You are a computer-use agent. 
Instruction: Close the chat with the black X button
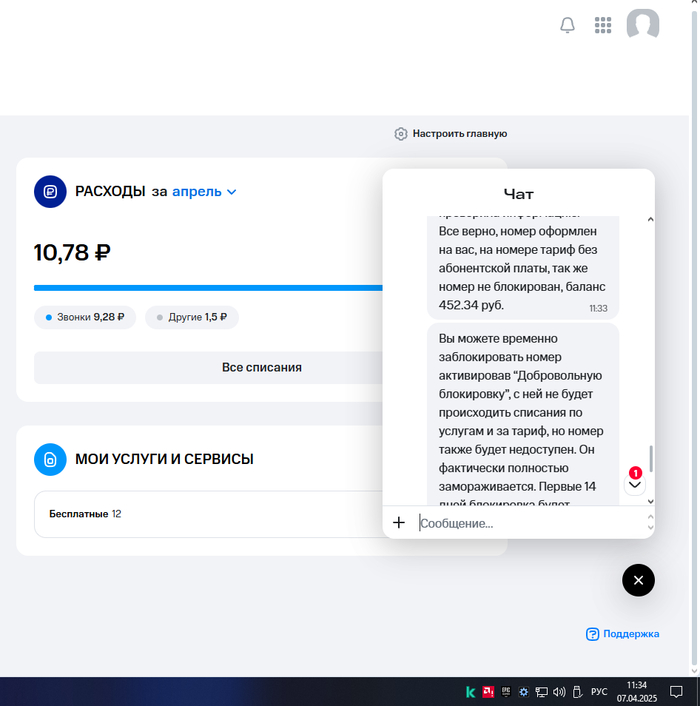point(638,580)
